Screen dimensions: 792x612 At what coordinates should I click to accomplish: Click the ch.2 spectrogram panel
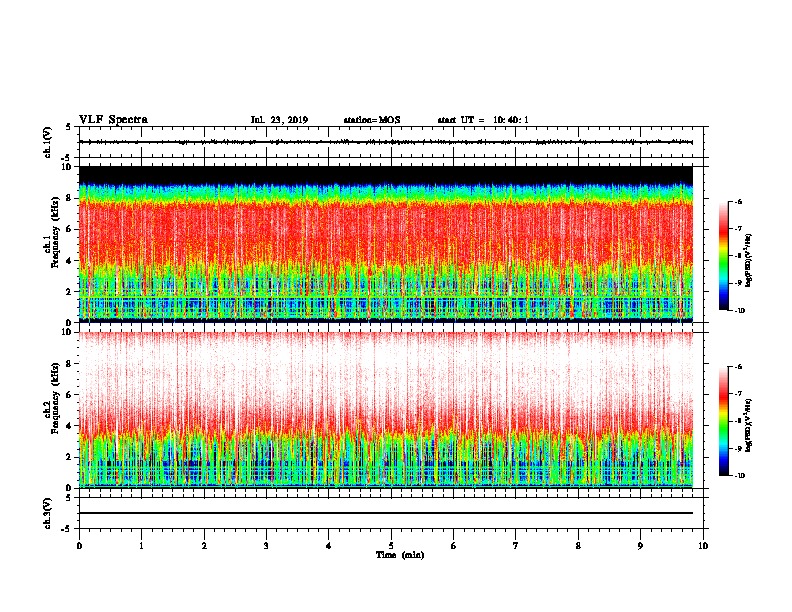coord(386,410)
